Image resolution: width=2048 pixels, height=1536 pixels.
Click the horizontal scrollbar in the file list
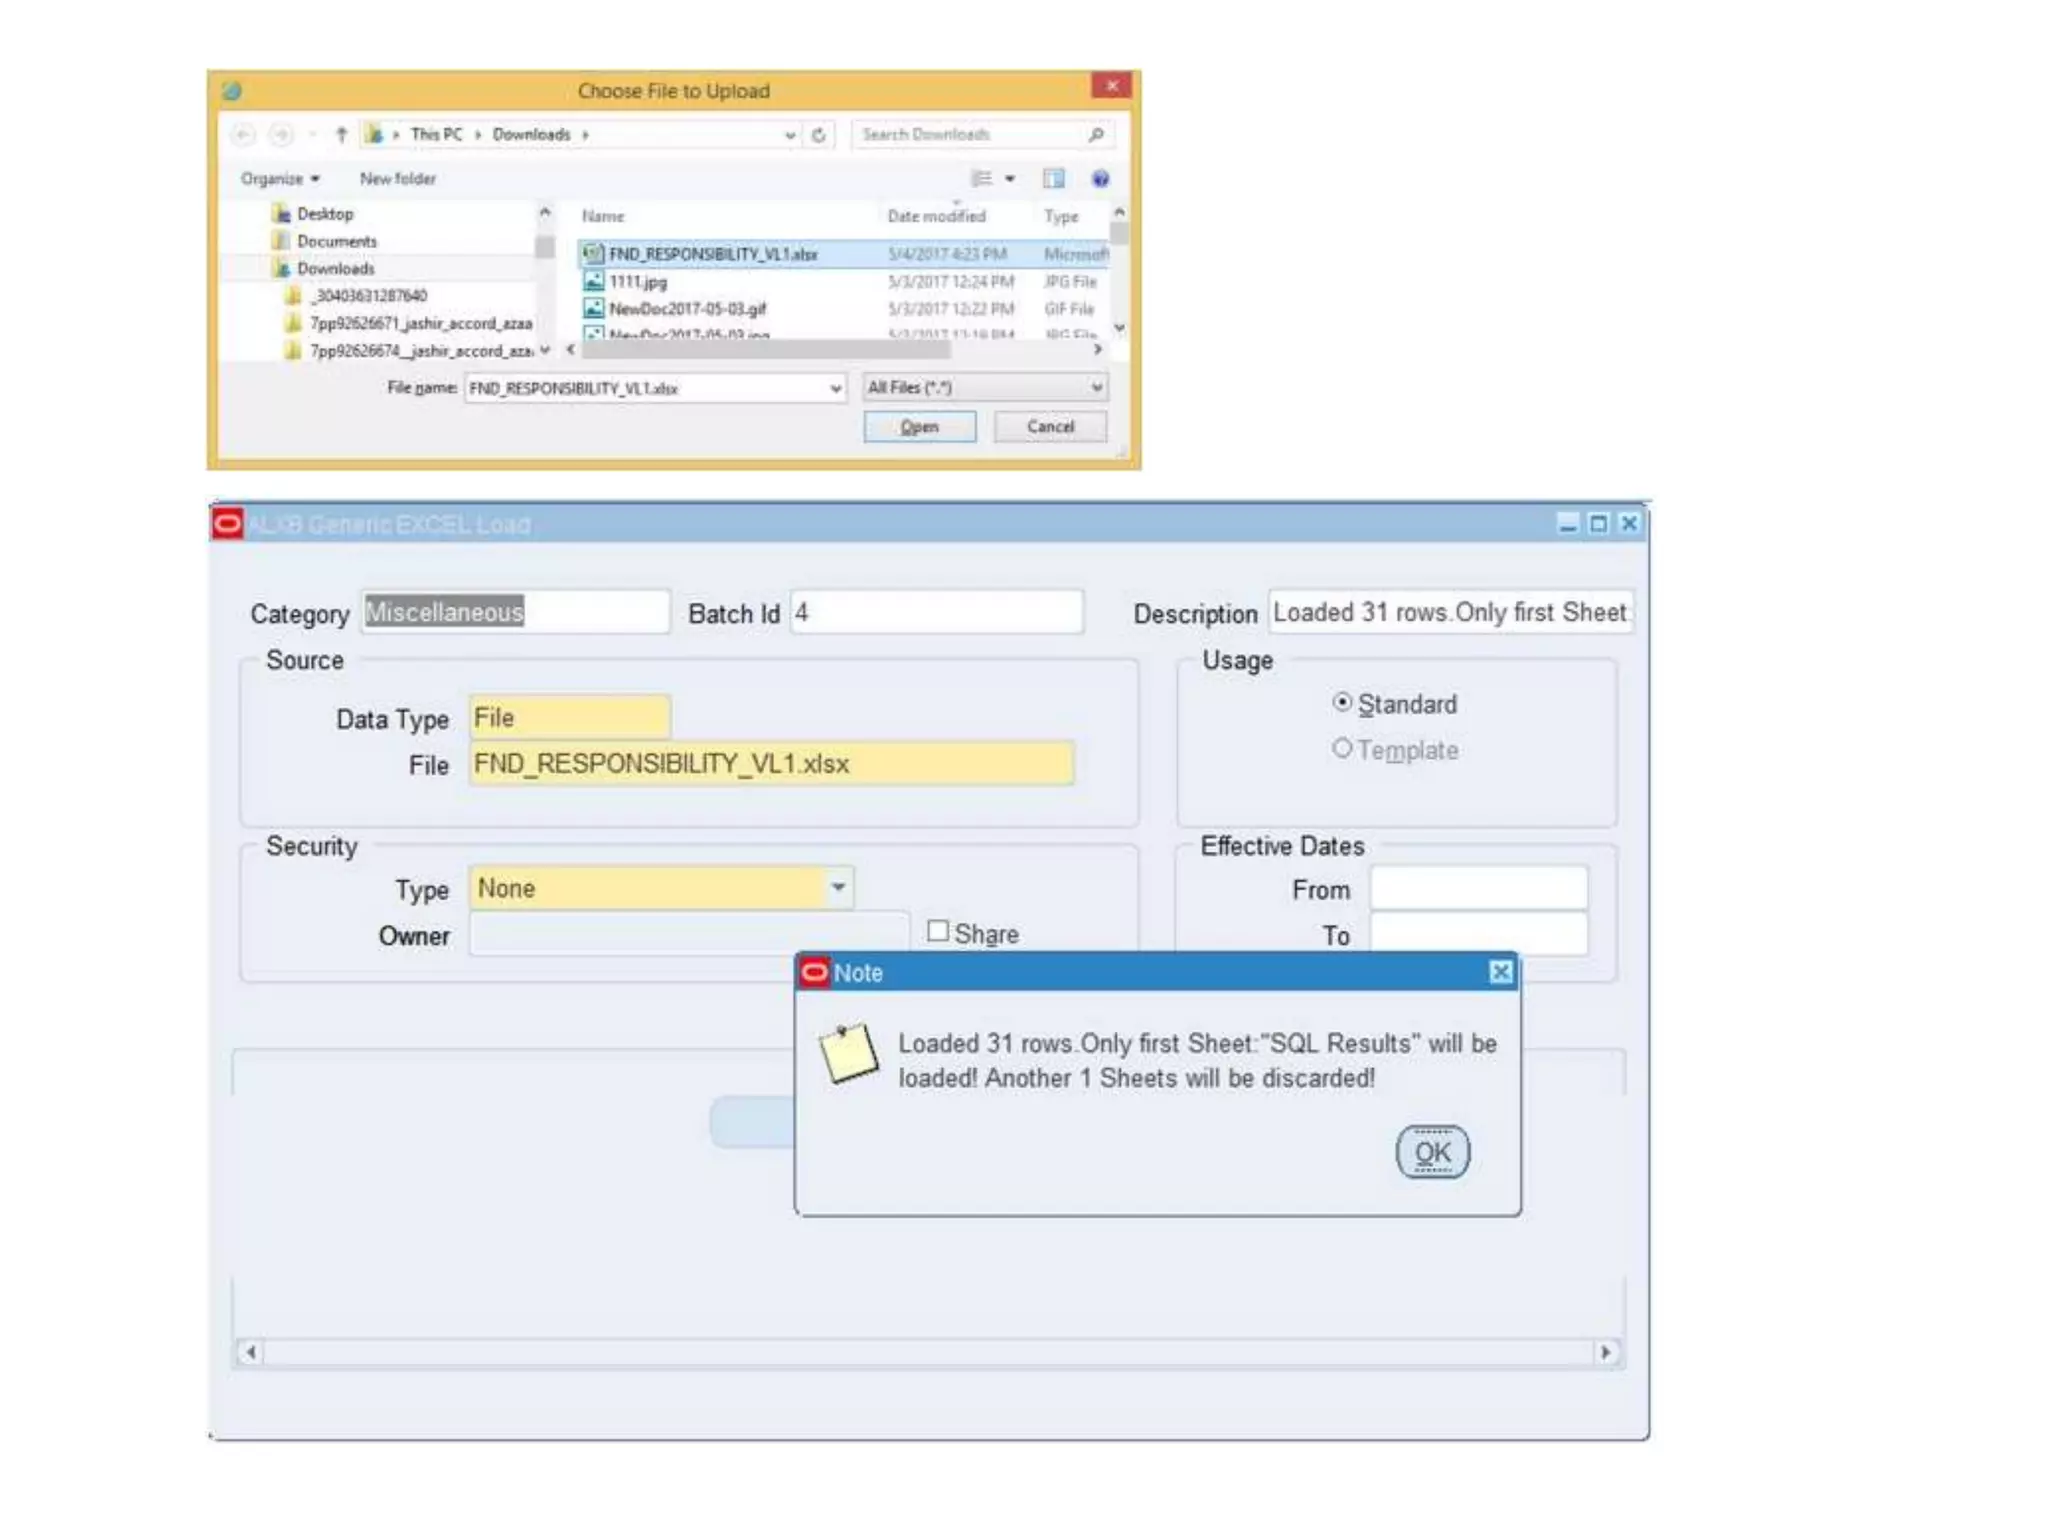coord(765,350)
